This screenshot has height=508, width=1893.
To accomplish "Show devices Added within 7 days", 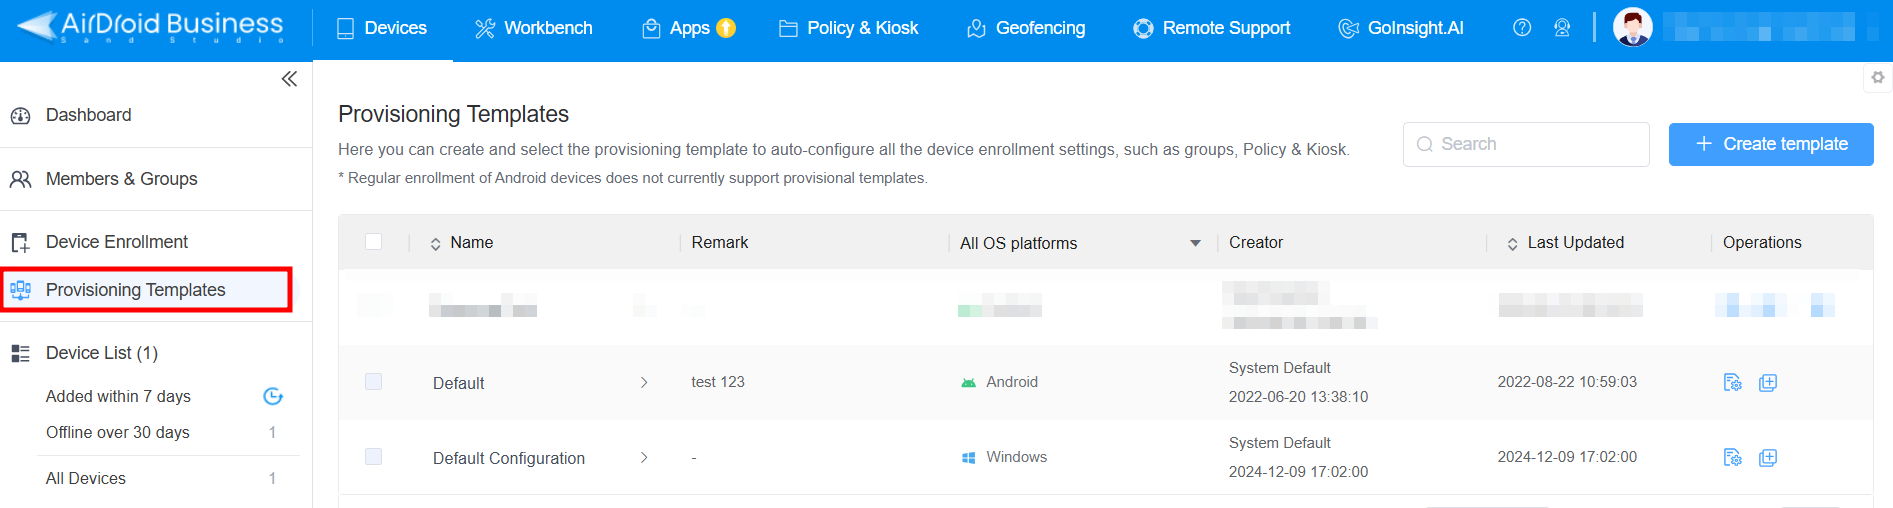I will (118, 396).
